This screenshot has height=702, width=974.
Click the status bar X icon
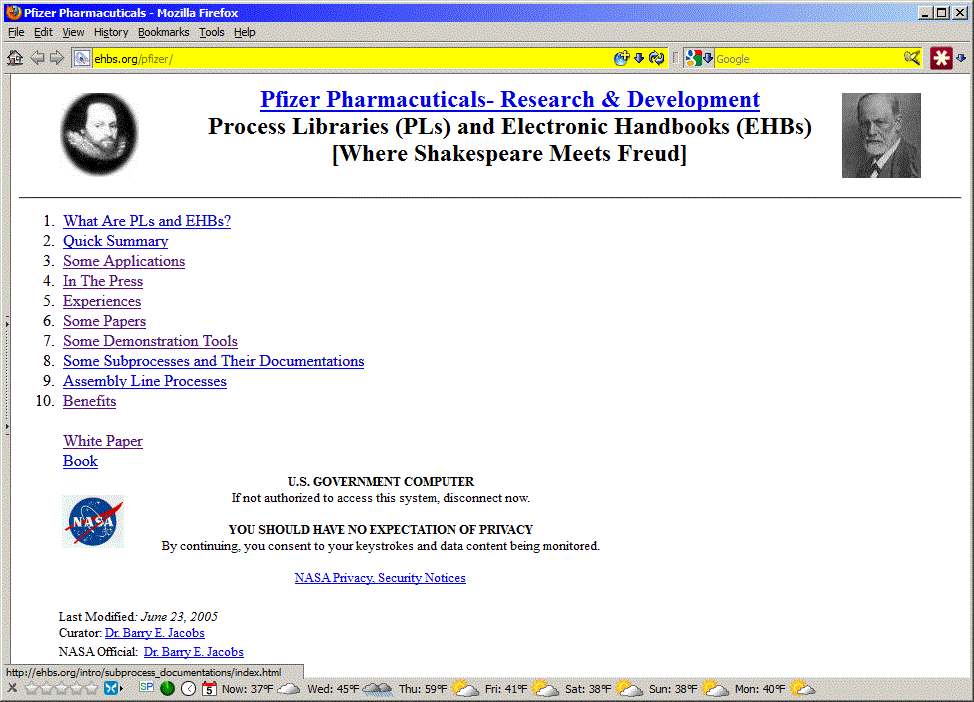click(x=12, y=688)
